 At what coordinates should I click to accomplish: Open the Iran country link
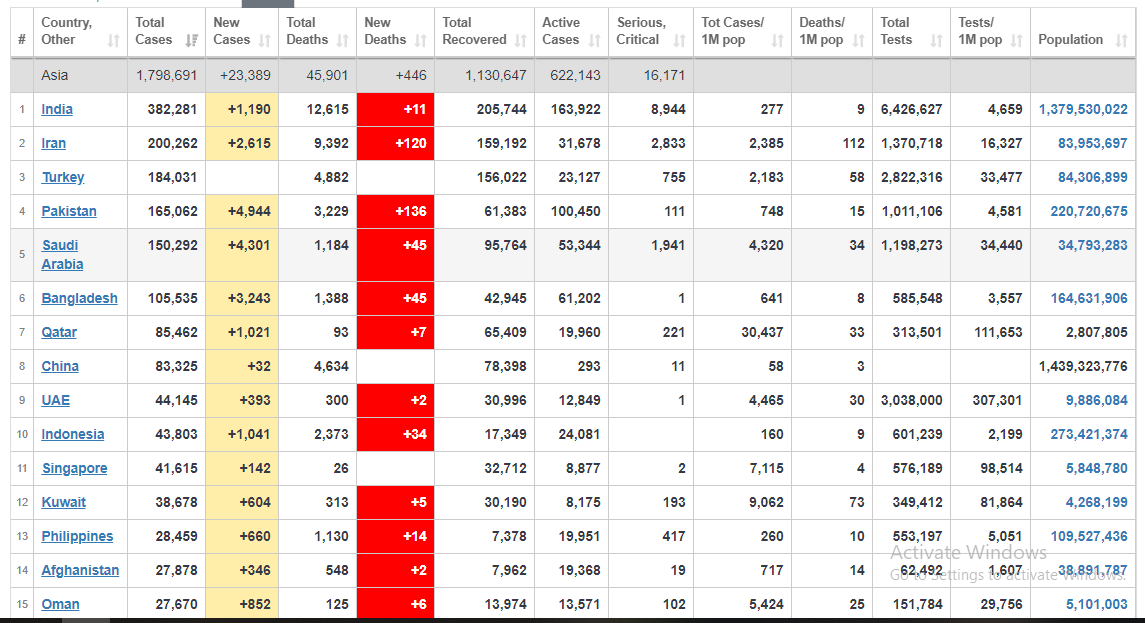[53, 143]
